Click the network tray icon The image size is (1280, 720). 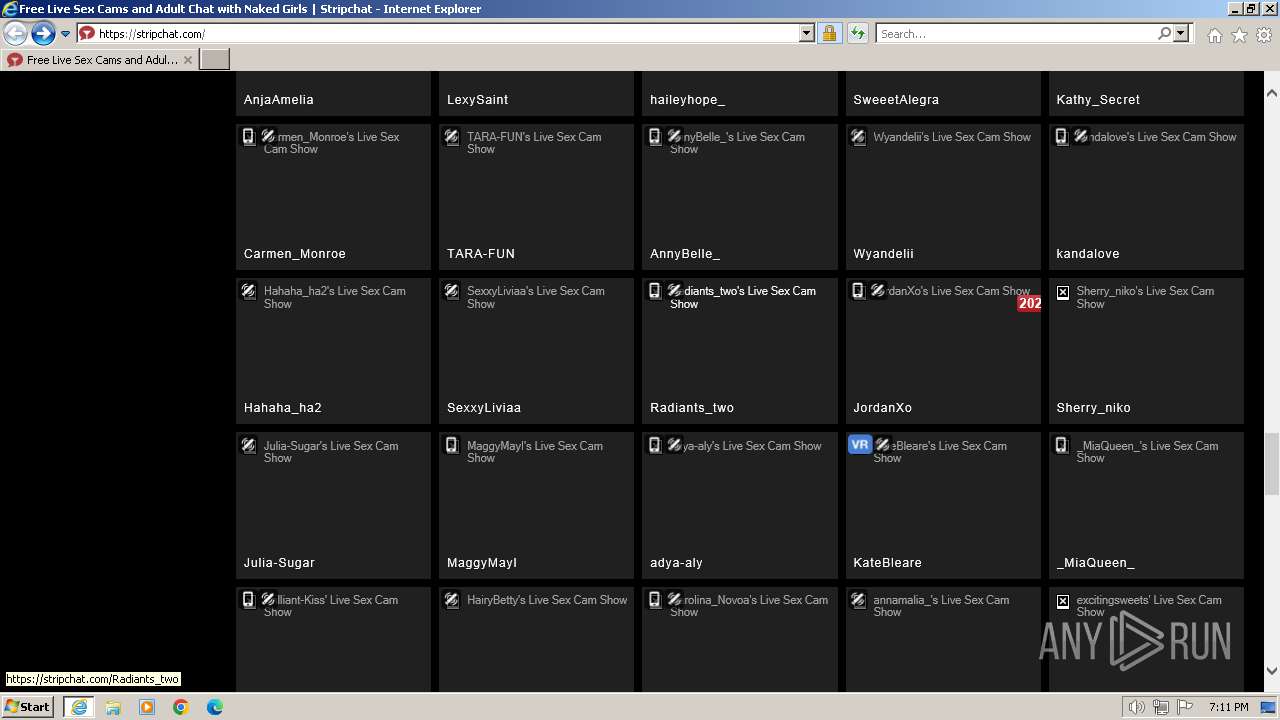point(1161,707)
